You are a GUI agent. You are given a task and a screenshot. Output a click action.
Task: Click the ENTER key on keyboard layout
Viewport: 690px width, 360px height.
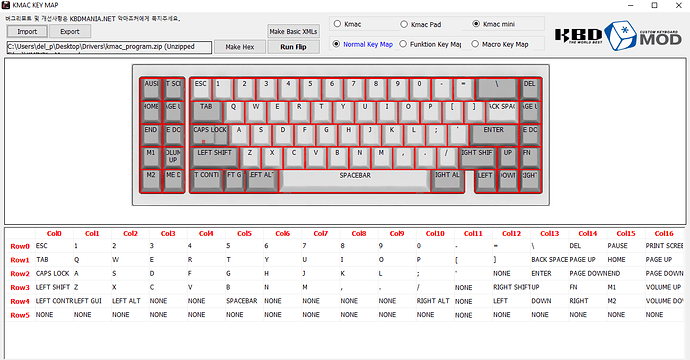pos(493,134)
